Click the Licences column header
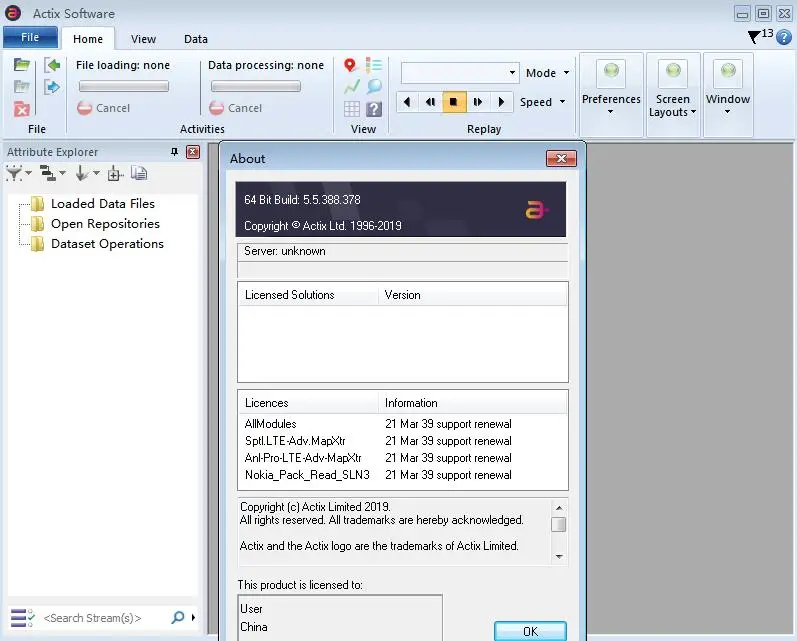 [308, 403]
